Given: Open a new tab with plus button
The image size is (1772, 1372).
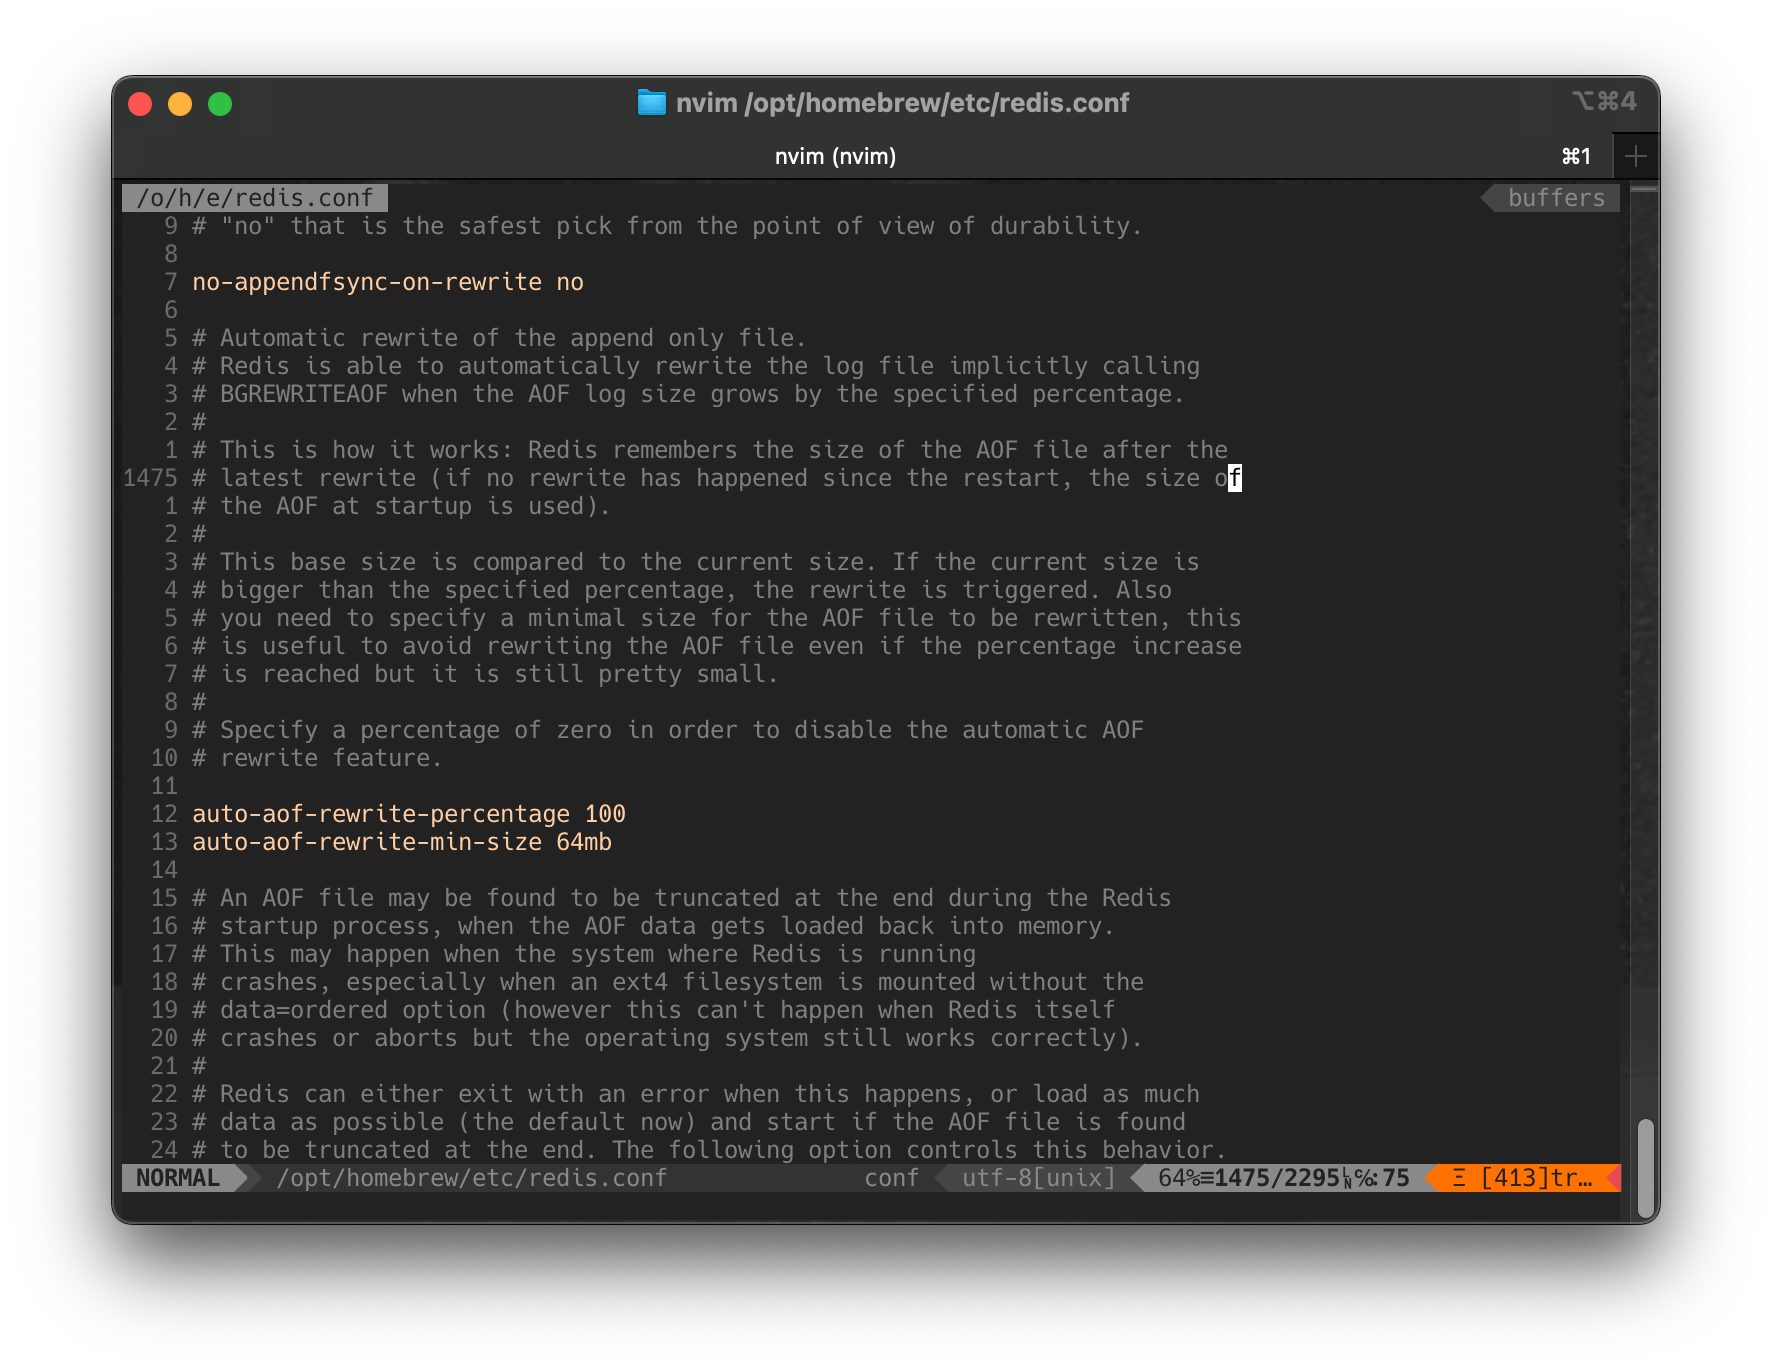Looking at the screenshot, I should pos(1636,156).
